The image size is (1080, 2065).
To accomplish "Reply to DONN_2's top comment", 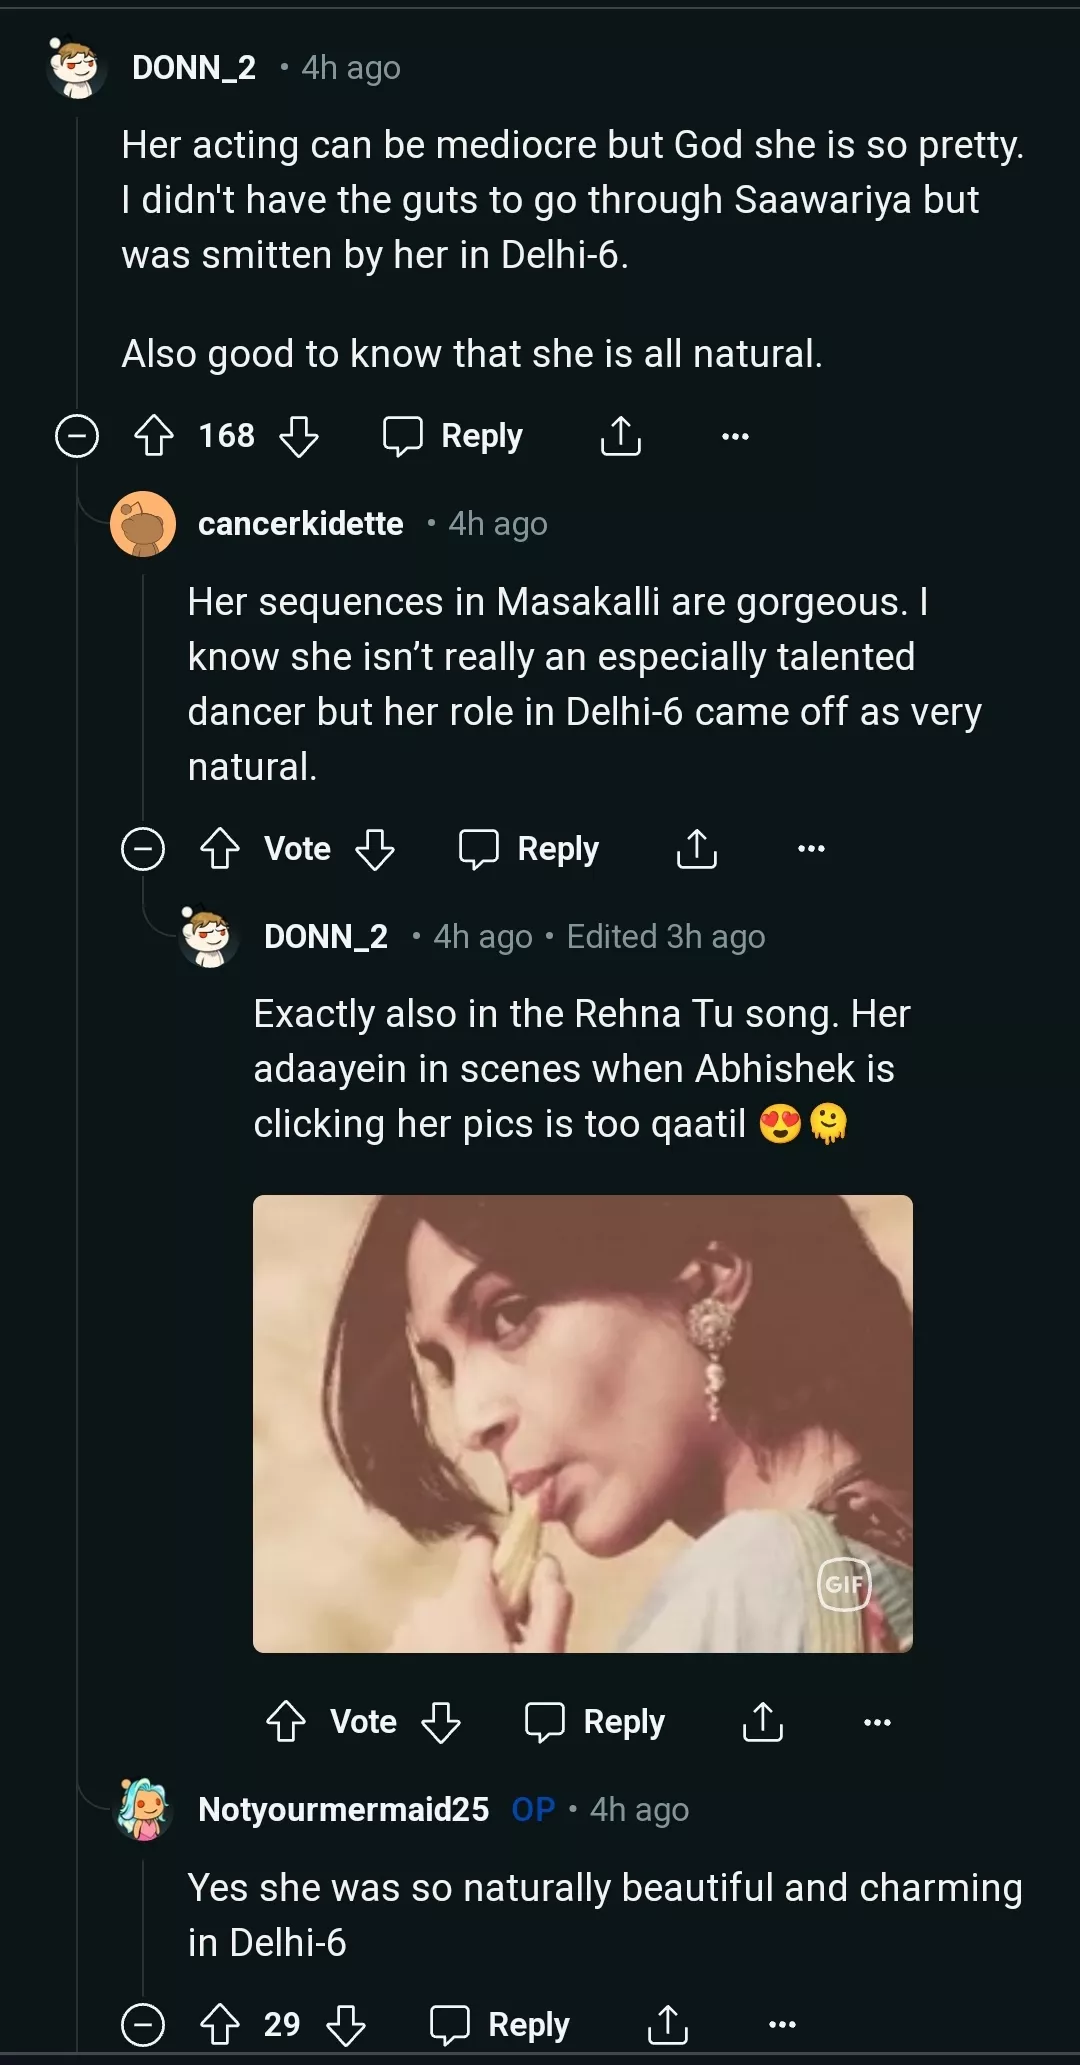I will (454, 436).
